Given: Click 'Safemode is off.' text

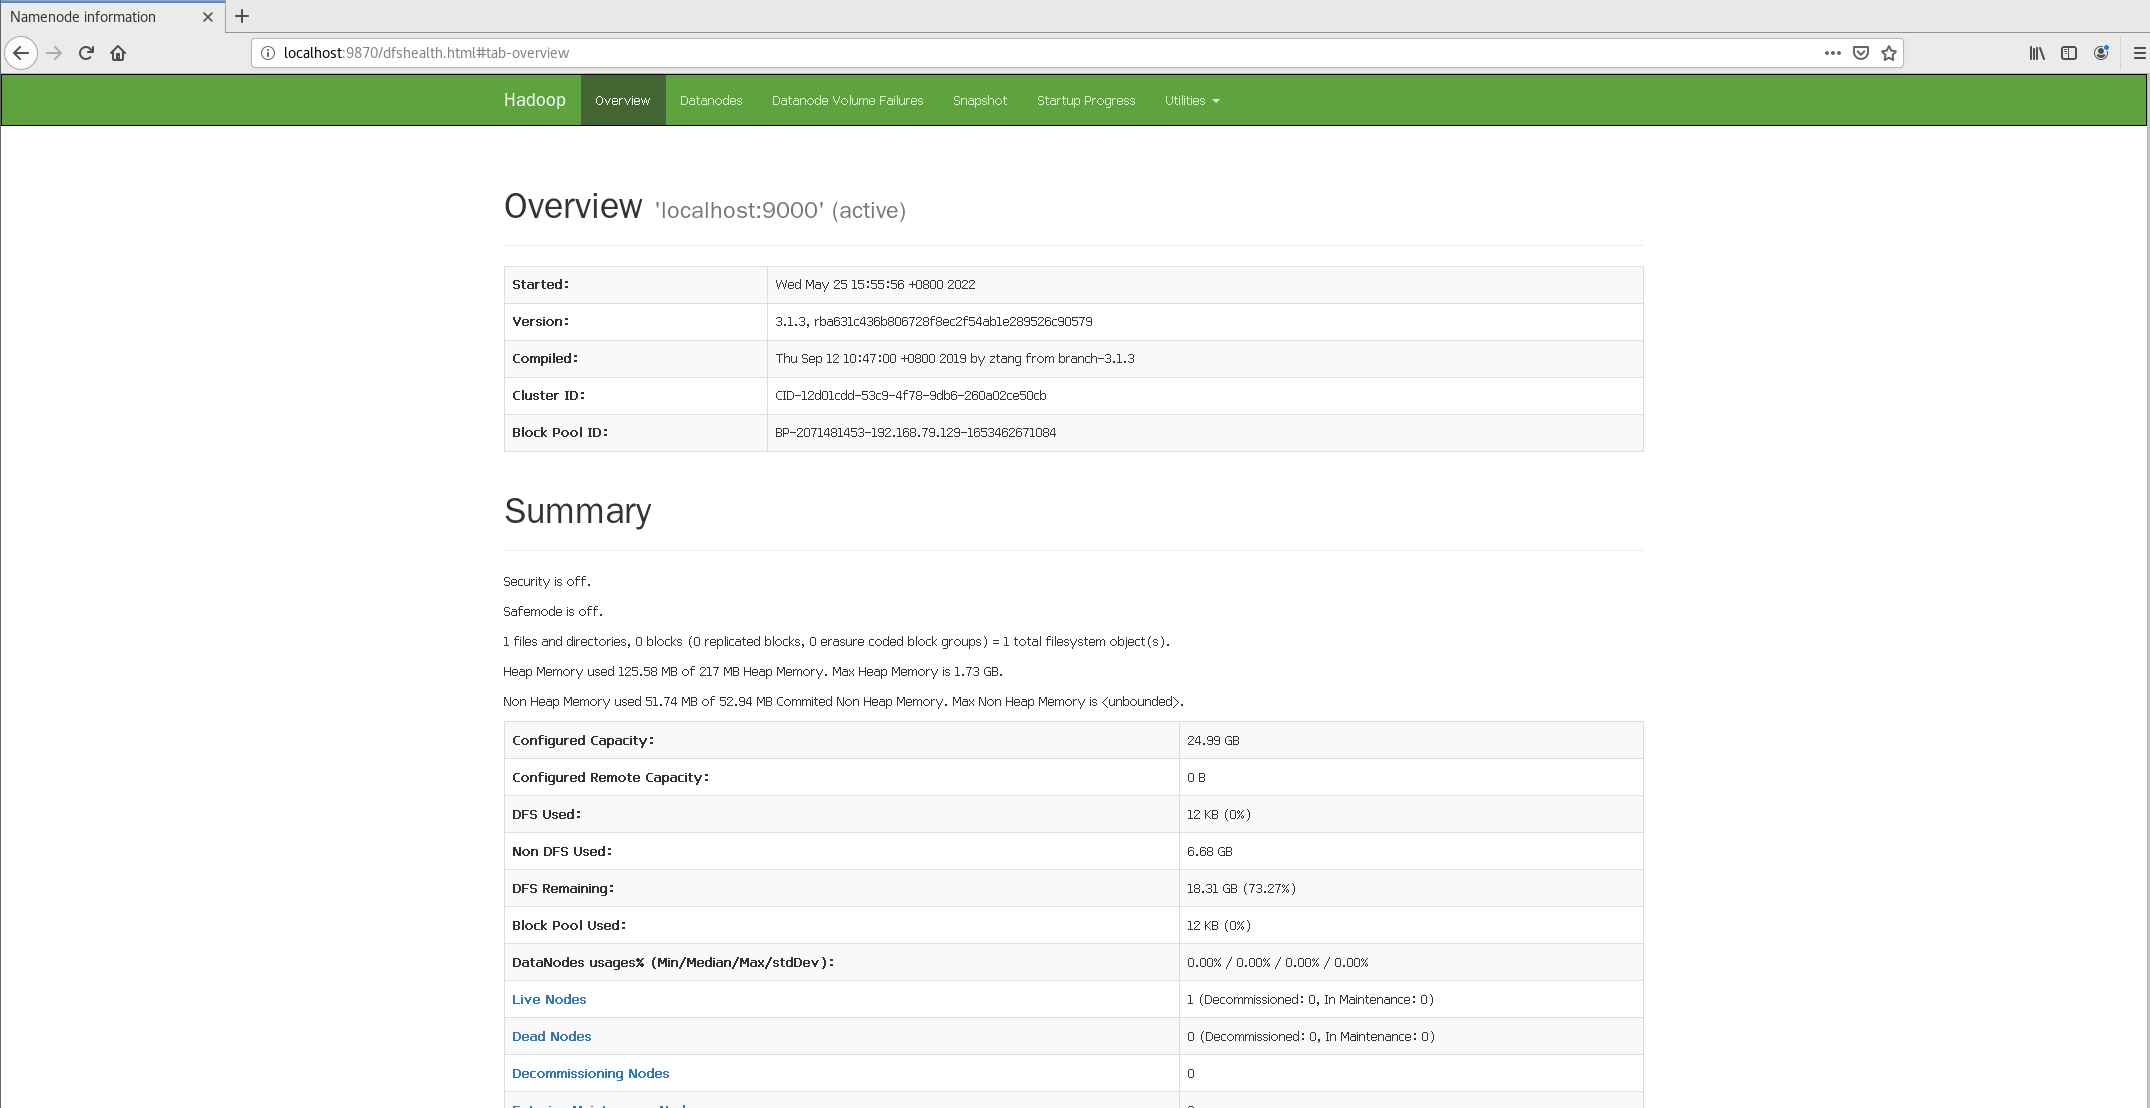Looking at the screenshot, I should [x=553, y=611].
